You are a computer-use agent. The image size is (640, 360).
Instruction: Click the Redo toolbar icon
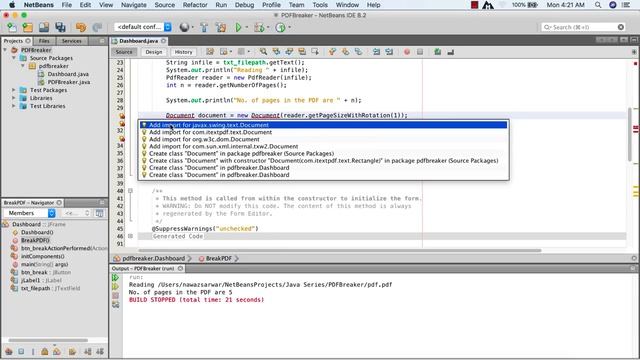(x=97, y=27)
